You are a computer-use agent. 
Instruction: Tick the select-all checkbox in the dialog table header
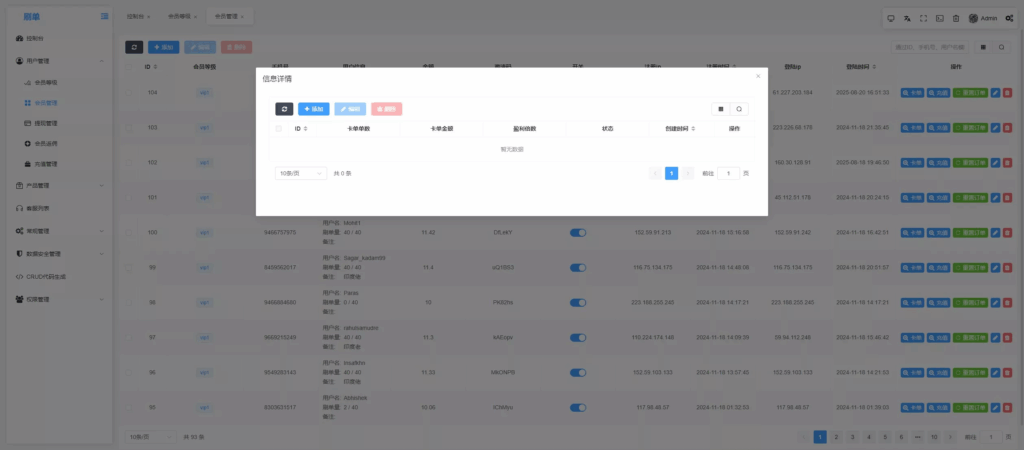pos(278,129)
